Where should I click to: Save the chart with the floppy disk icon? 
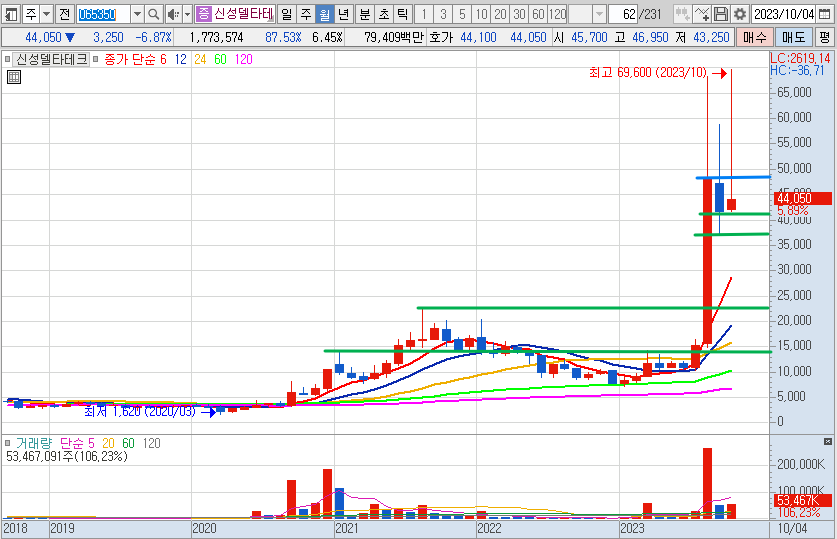point(721,14)
